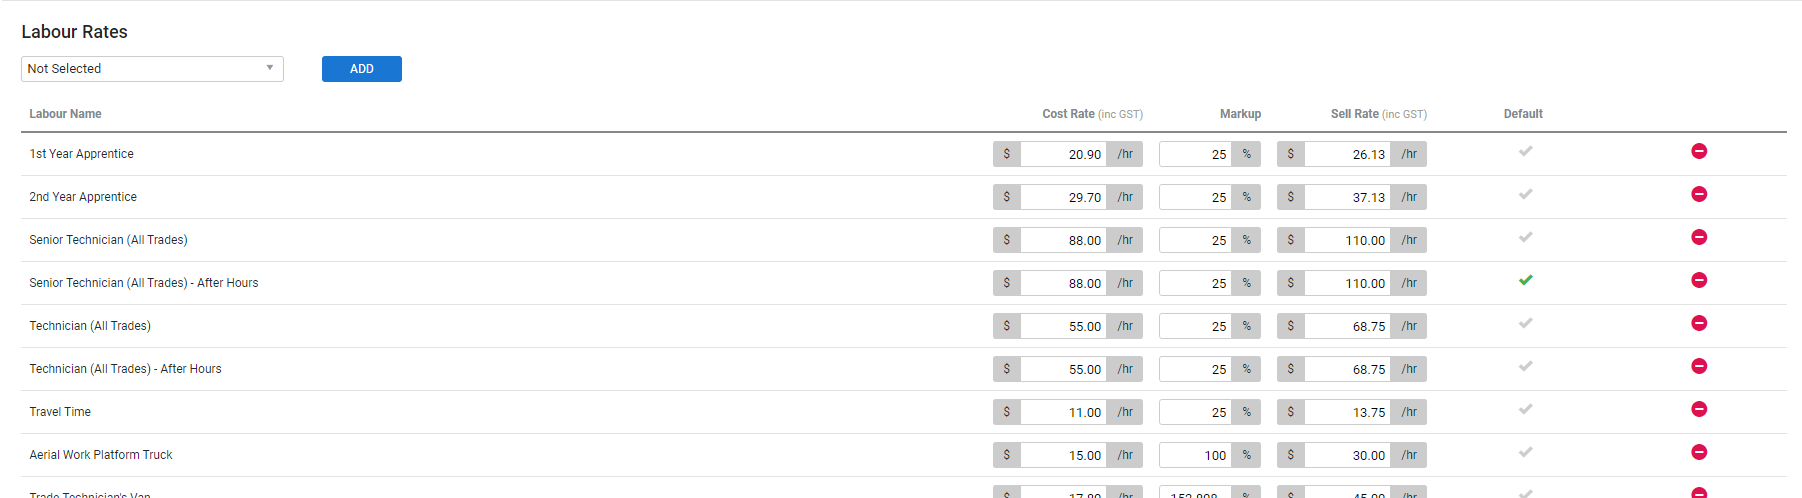Remove the 1st Year Apprentice labour rate
This screenshot has height=498, width=1802.
(x=1698, y=151)
